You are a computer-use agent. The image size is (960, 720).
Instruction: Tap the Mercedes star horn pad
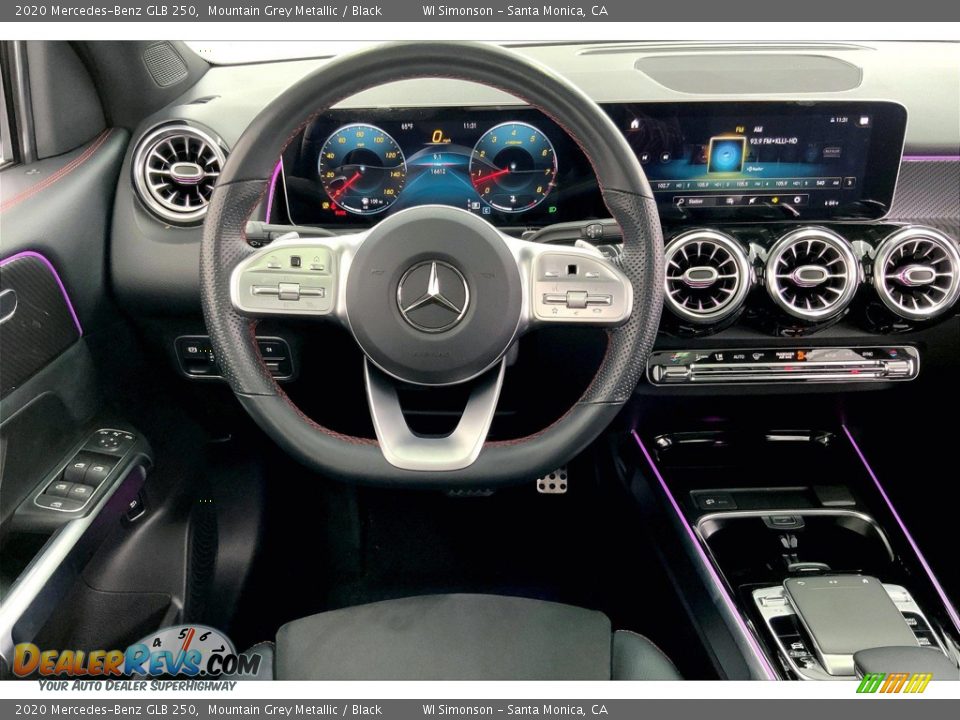[433, 296]
